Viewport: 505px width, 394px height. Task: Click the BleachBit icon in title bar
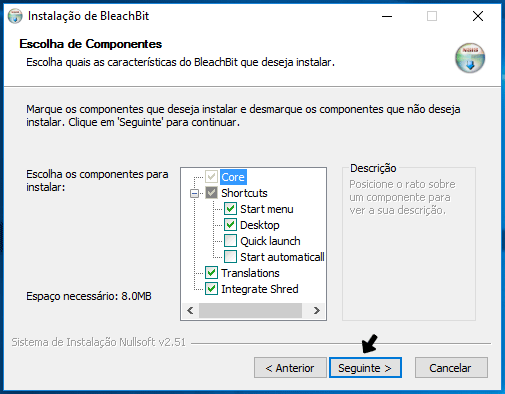pos(15,16)
